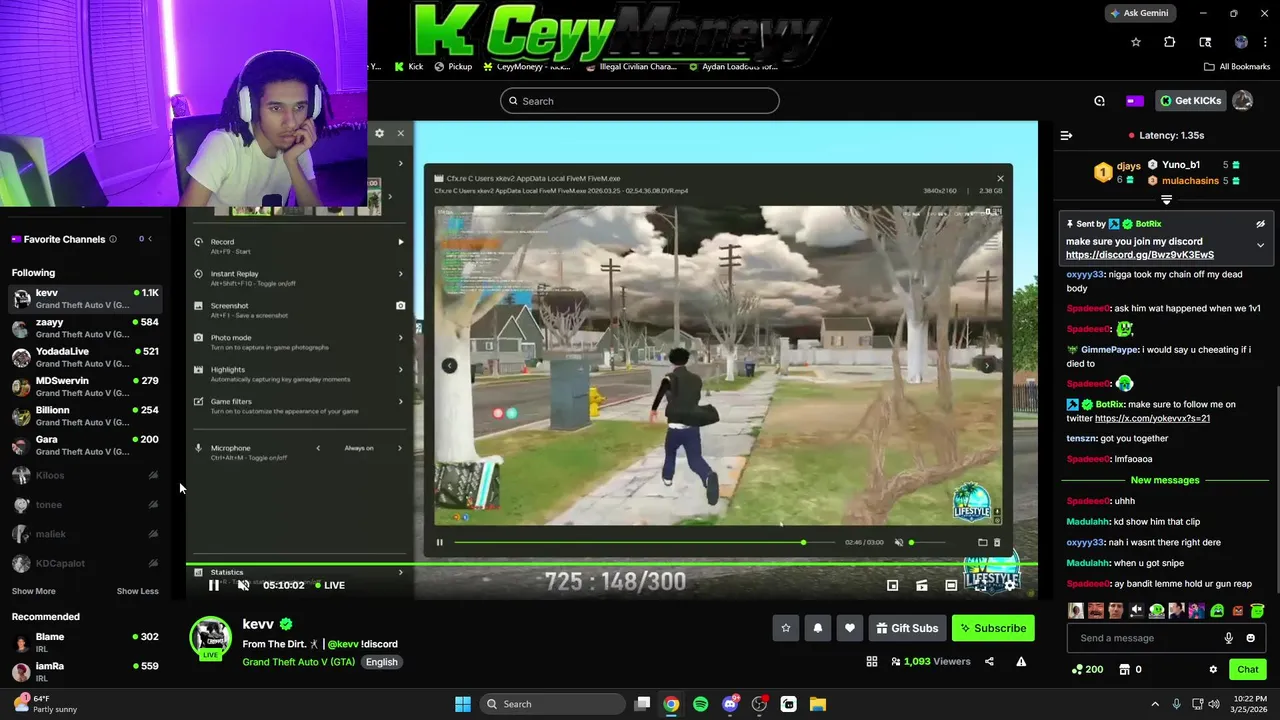Subscribe to kevv's channel
This screenshot has width=1280, height=720.
click(993, 628)
